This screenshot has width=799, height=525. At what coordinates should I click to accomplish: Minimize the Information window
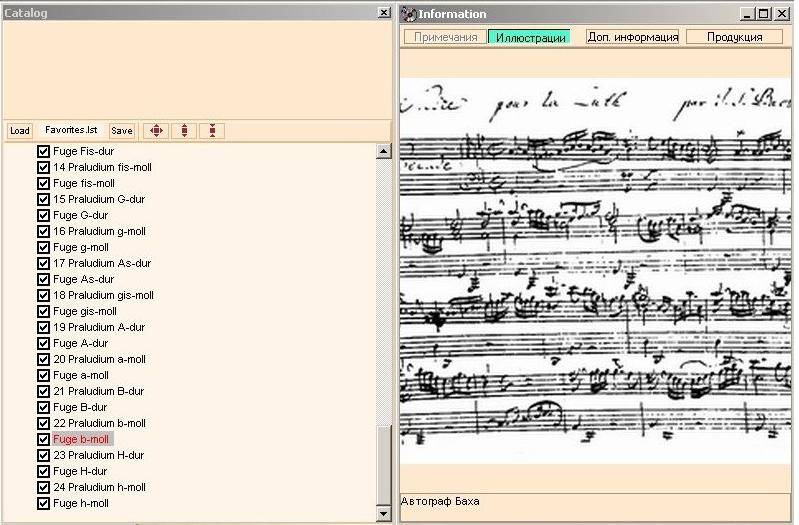pyautogui.click(x=747, y=14)
